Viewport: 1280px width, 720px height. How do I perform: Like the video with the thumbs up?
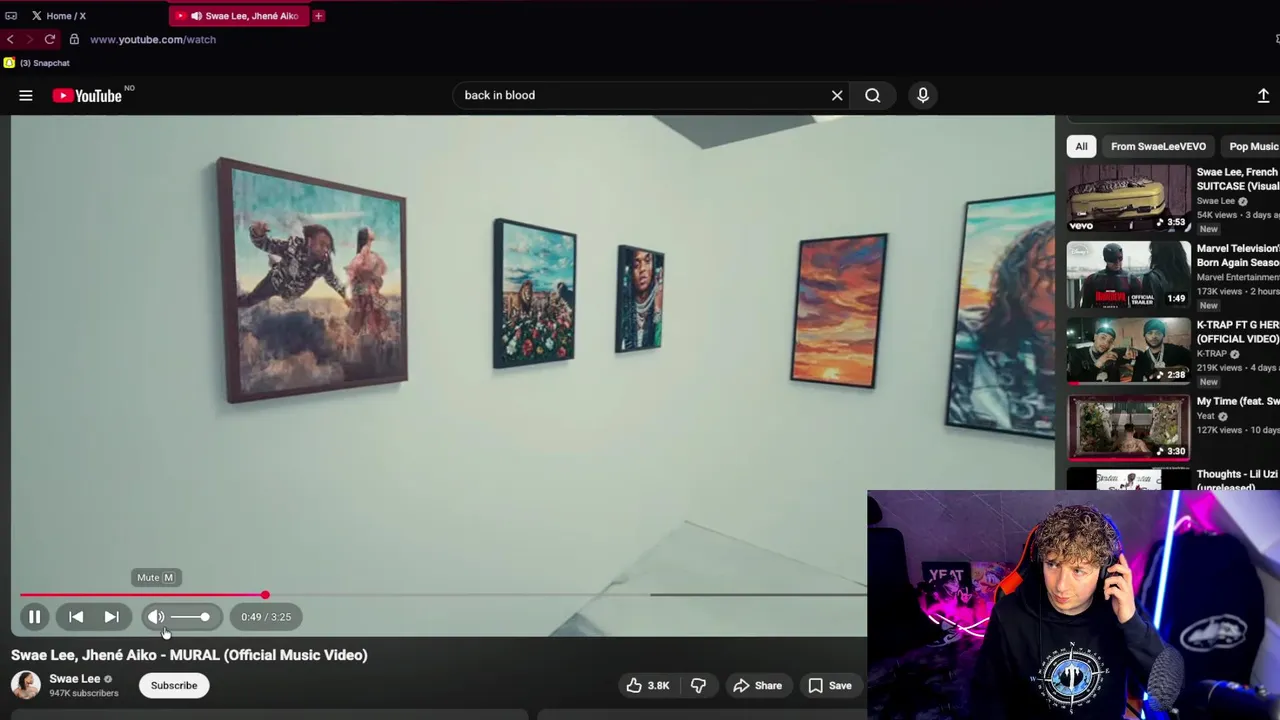pos(634,685)
